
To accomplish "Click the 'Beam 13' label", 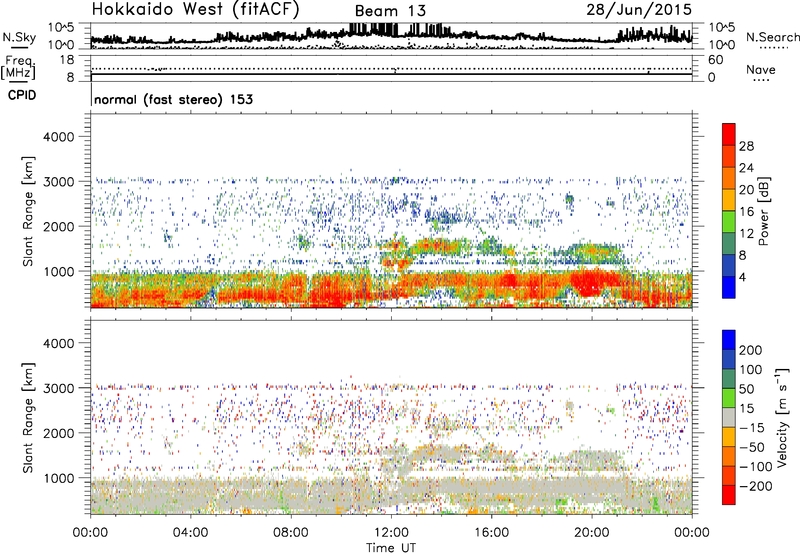I will pos(390,11).
